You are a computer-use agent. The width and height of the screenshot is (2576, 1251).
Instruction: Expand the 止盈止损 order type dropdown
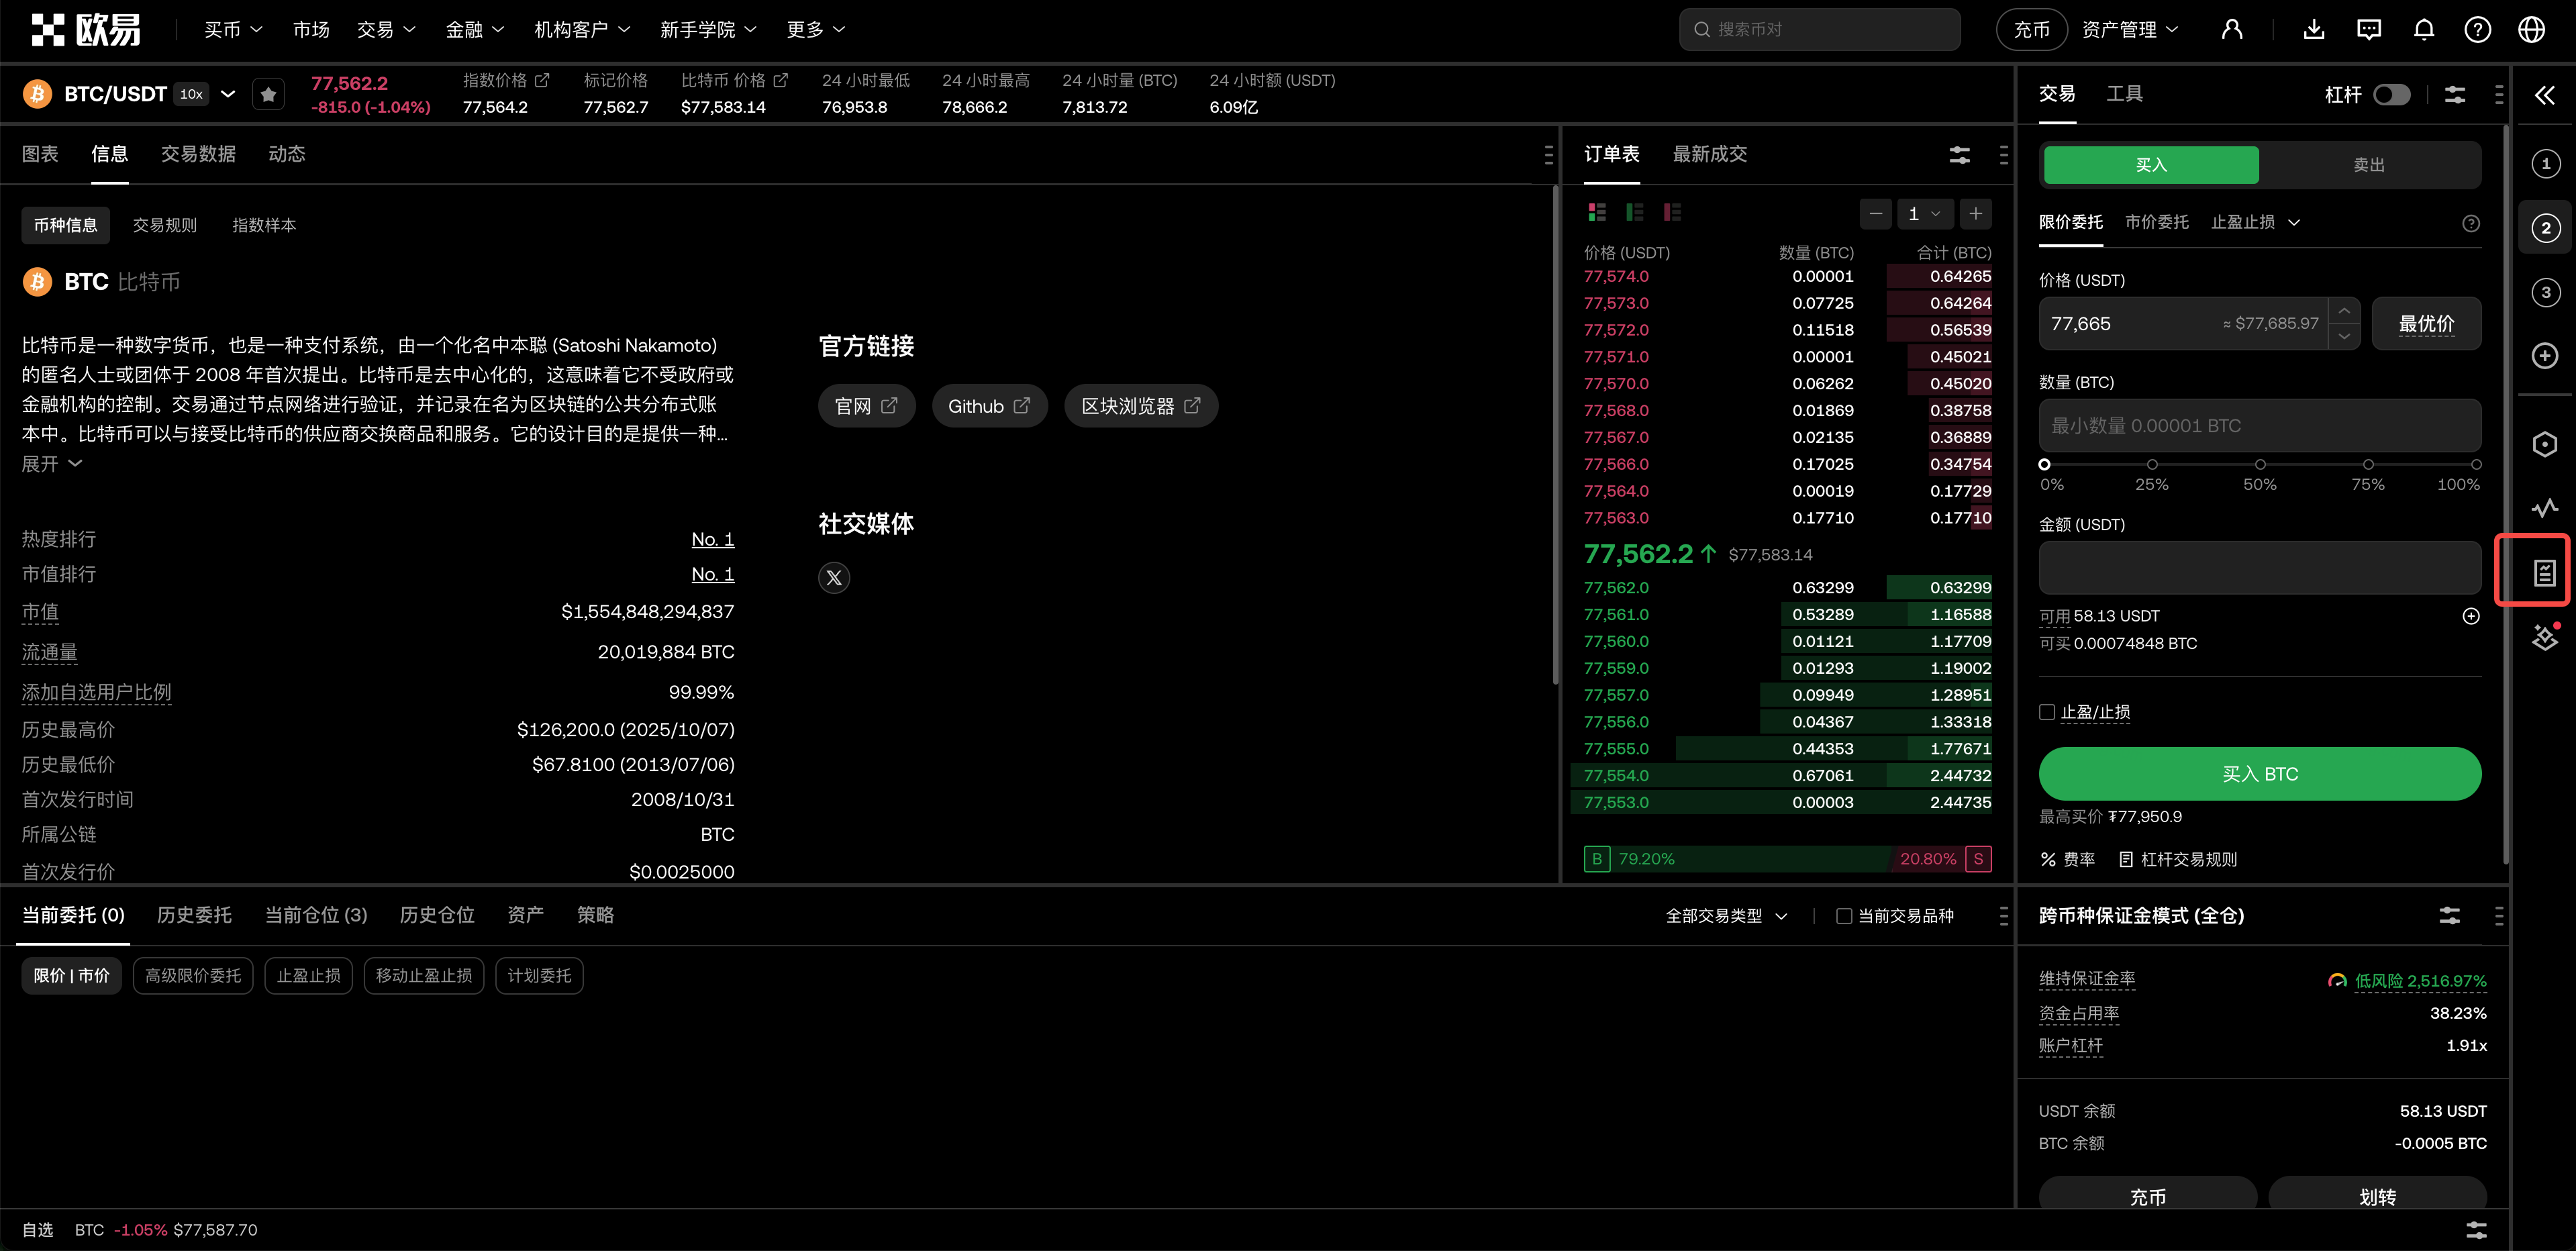[x=2255, y=222]
